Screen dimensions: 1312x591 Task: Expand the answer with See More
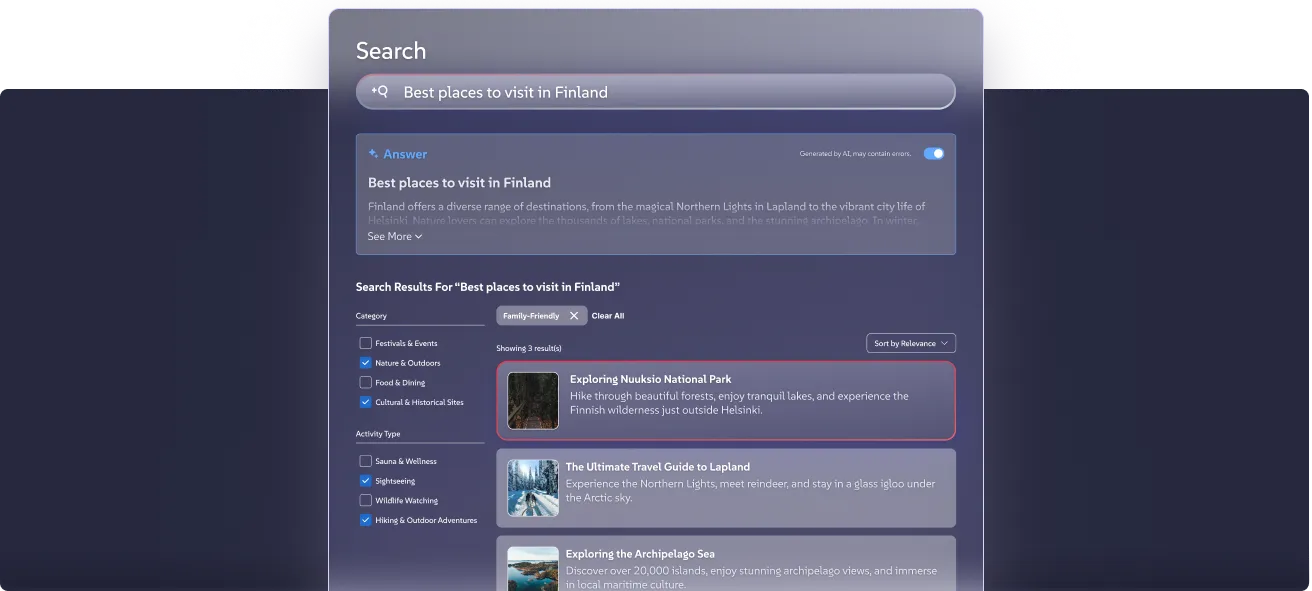(x=394, y=237)
